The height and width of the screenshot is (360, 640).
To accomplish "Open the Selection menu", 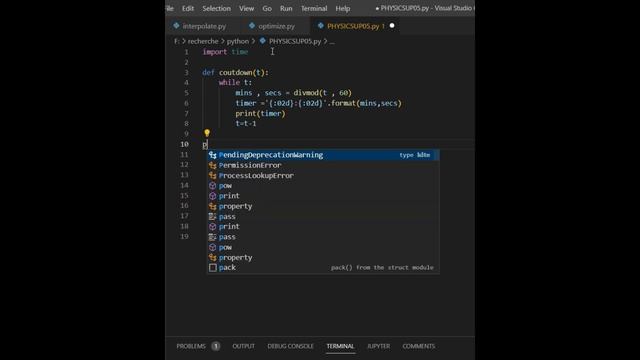I will point(216,8).
